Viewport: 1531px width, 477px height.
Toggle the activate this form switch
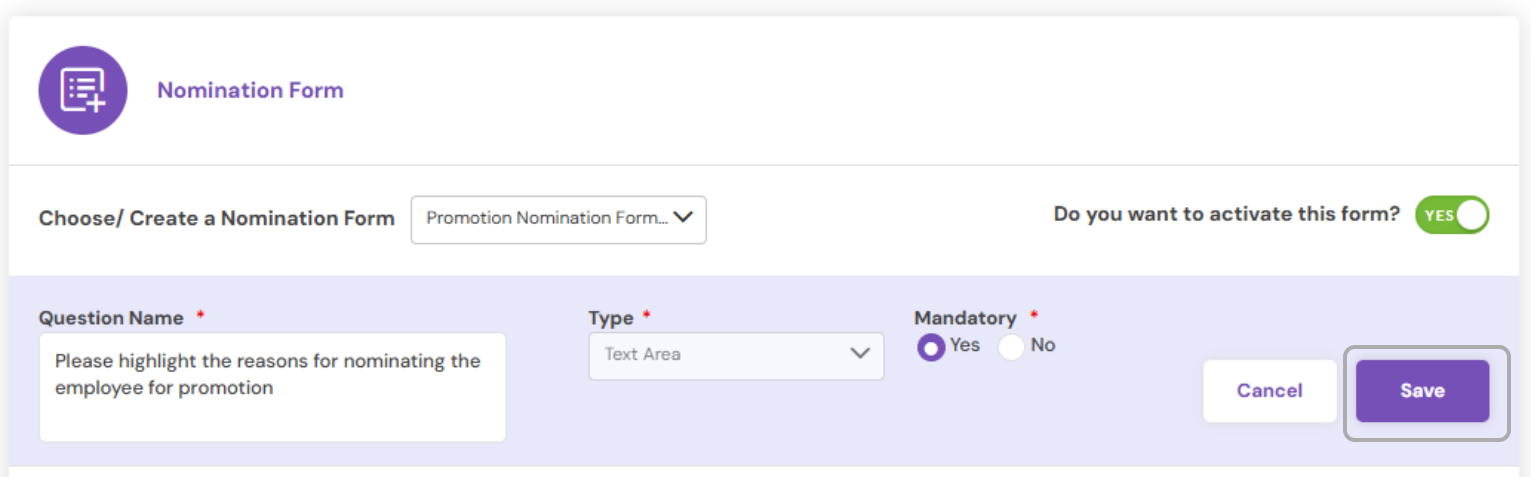(x=1451, y=215)
